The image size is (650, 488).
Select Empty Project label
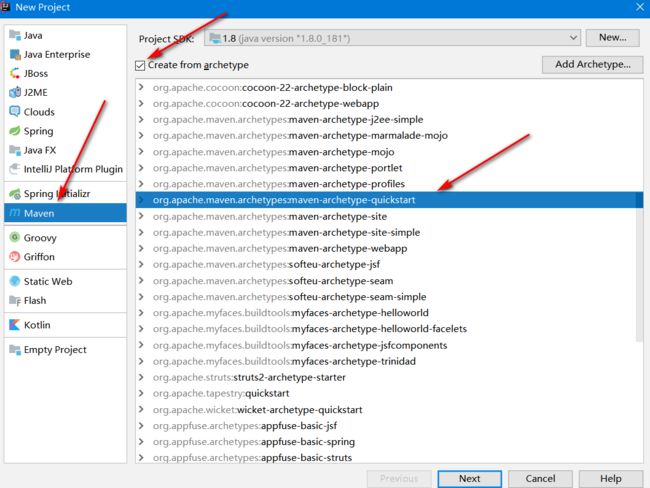point(55,350)
